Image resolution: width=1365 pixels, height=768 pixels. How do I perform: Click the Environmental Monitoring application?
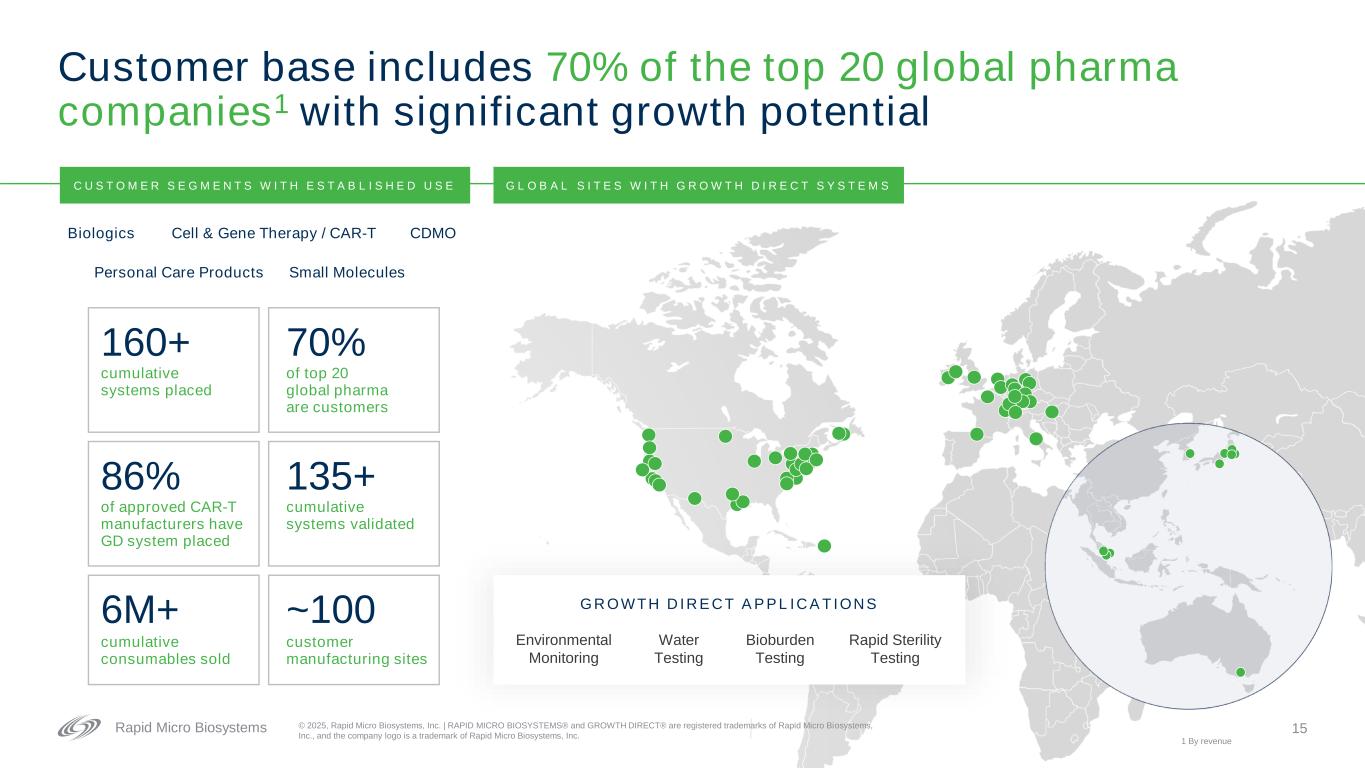pos(563,649)
